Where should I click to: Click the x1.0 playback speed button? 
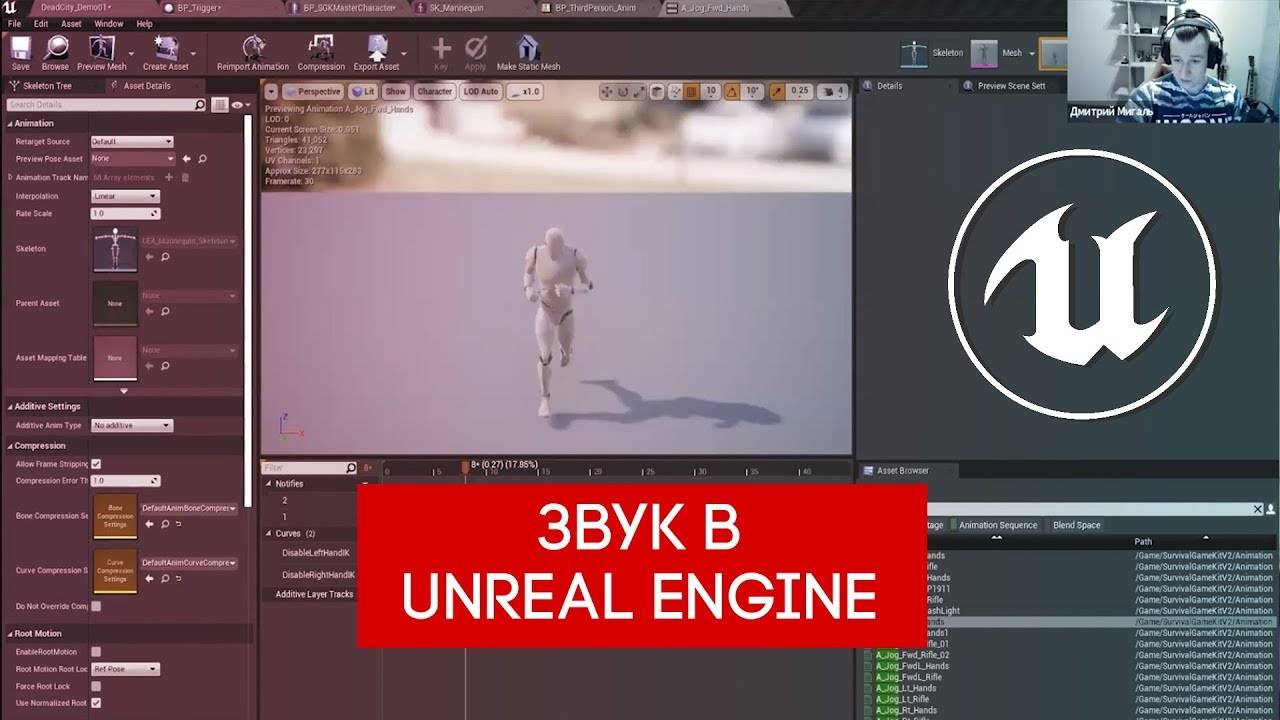point(525,91)
